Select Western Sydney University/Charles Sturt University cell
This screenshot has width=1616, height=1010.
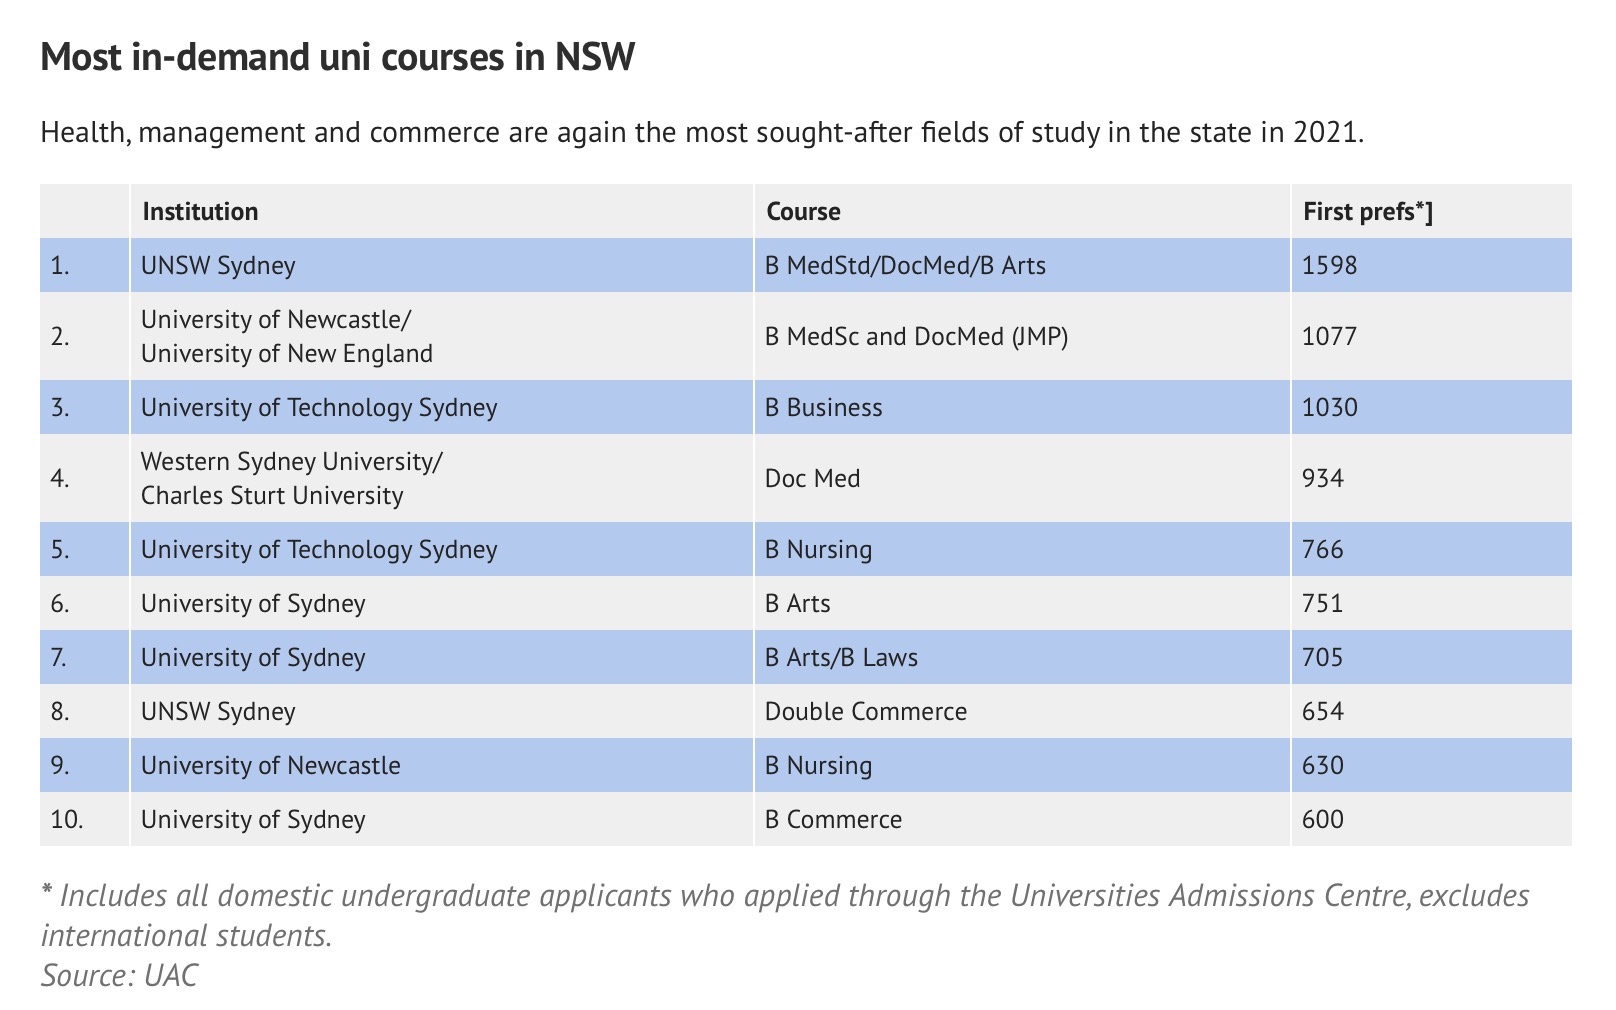pos(441,478)
